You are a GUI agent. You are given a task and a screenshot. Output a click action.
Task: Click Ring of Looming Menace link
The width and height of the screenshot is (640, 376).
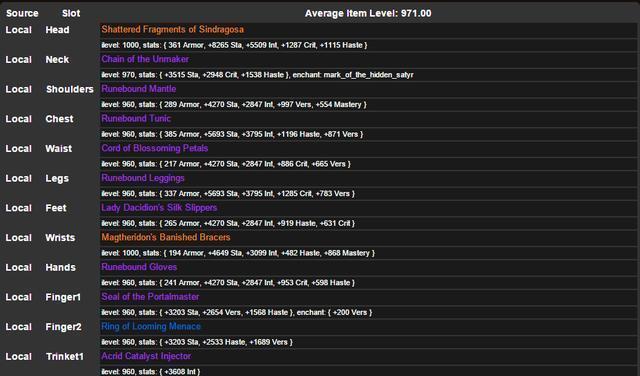click(x=151, y=327)
